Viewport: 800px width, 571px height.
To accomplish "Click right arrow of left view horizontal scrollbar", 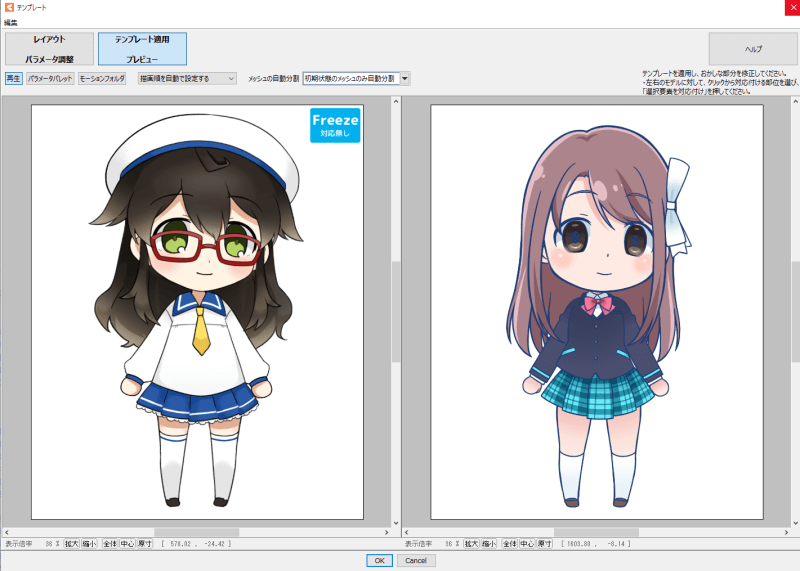I will pyautogui.click(x=387, y=532).
